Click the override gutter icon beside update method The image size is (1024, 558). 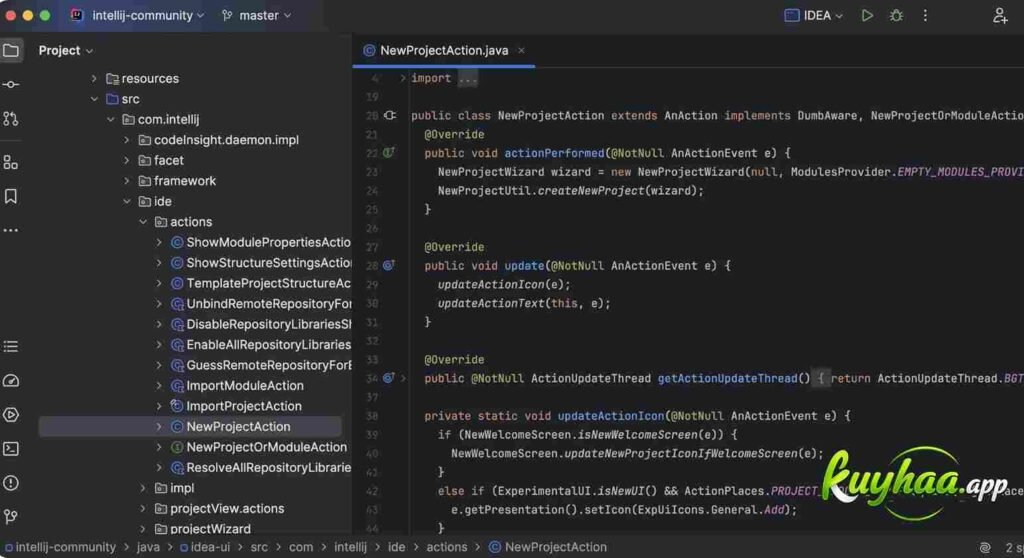389,265
